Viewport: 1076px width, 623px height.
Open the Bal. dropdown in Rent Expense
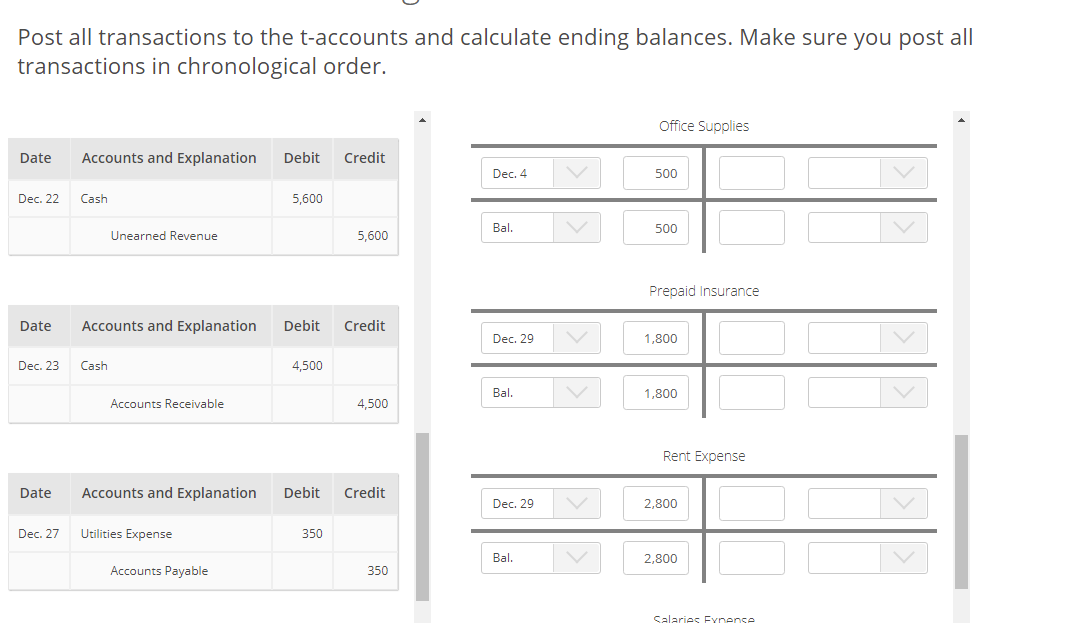(x=540, y=557)
